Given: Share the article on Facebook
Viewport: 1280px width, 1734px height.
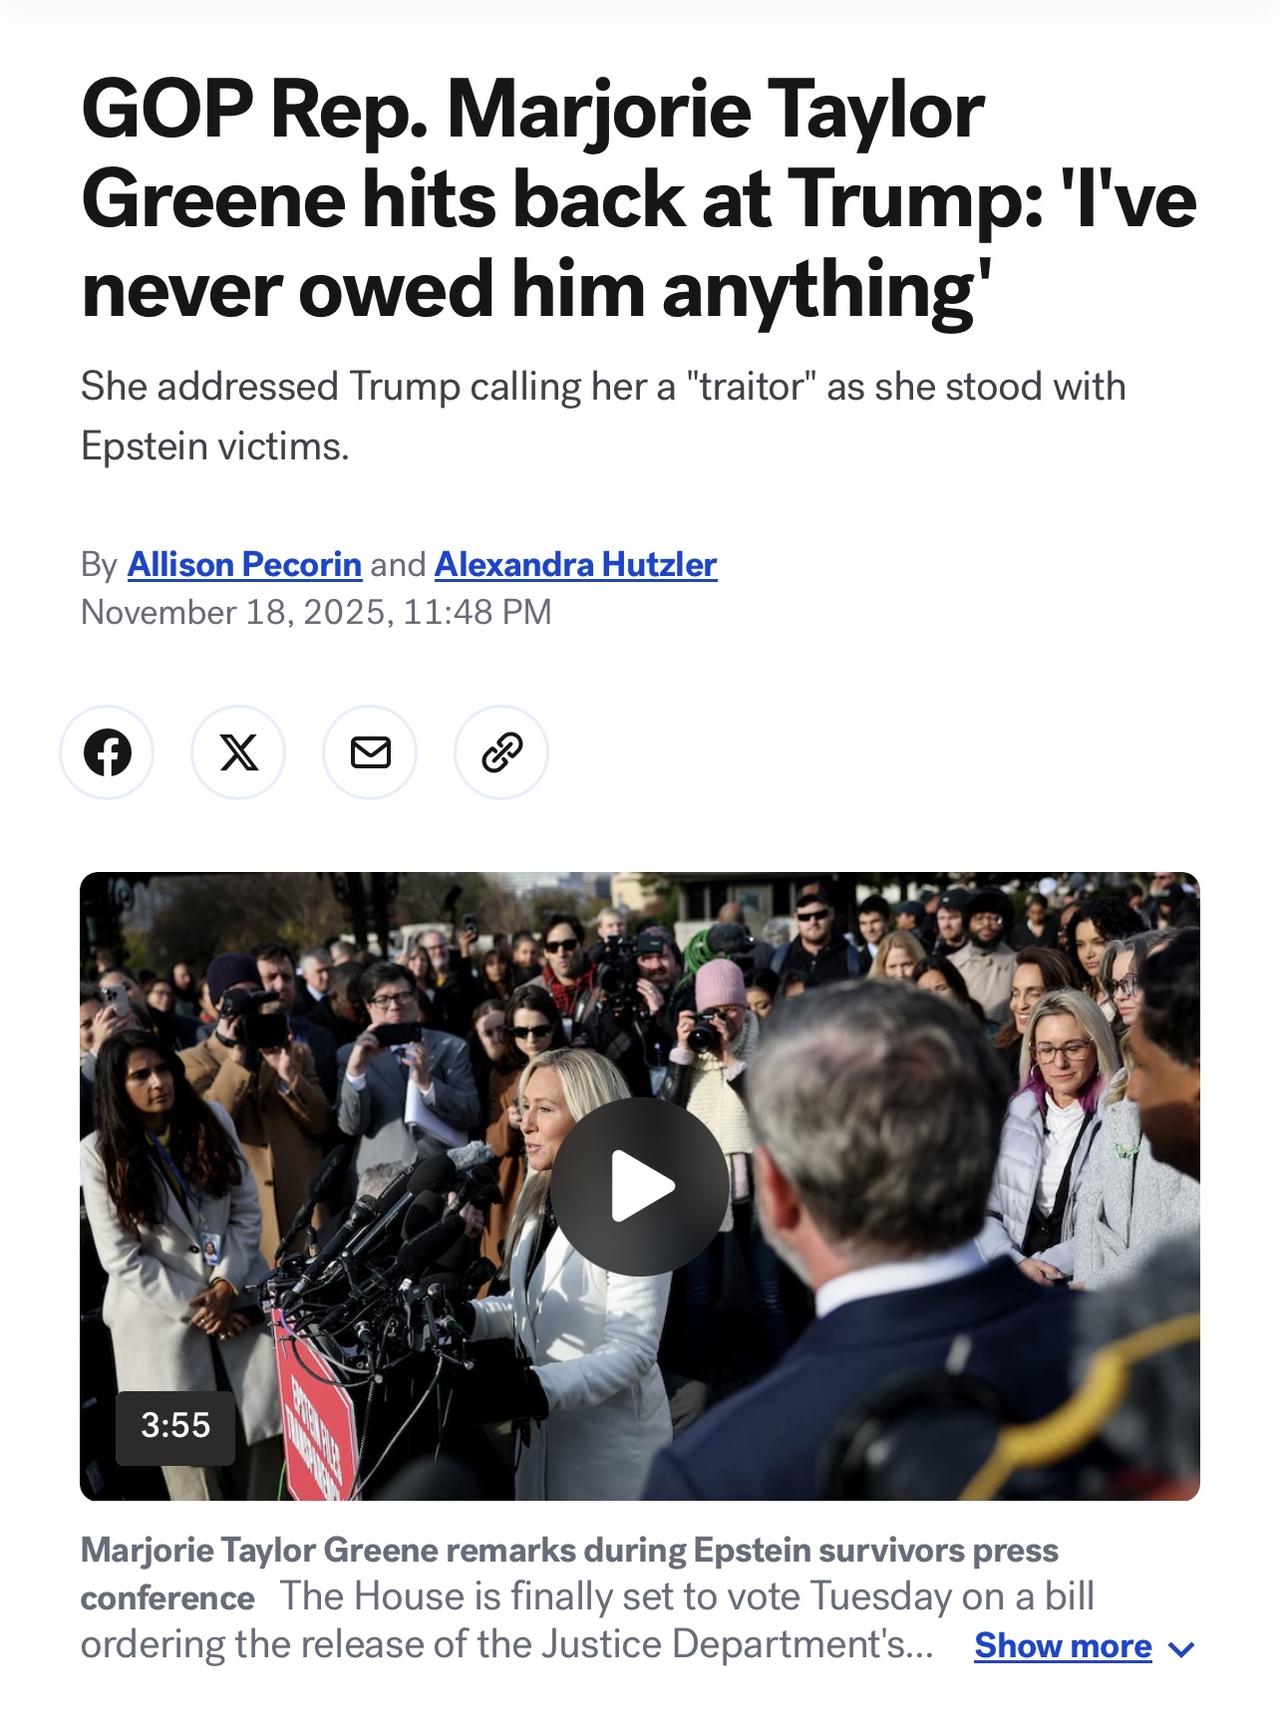Looking at the screenshot, I should tap(107, 752).
